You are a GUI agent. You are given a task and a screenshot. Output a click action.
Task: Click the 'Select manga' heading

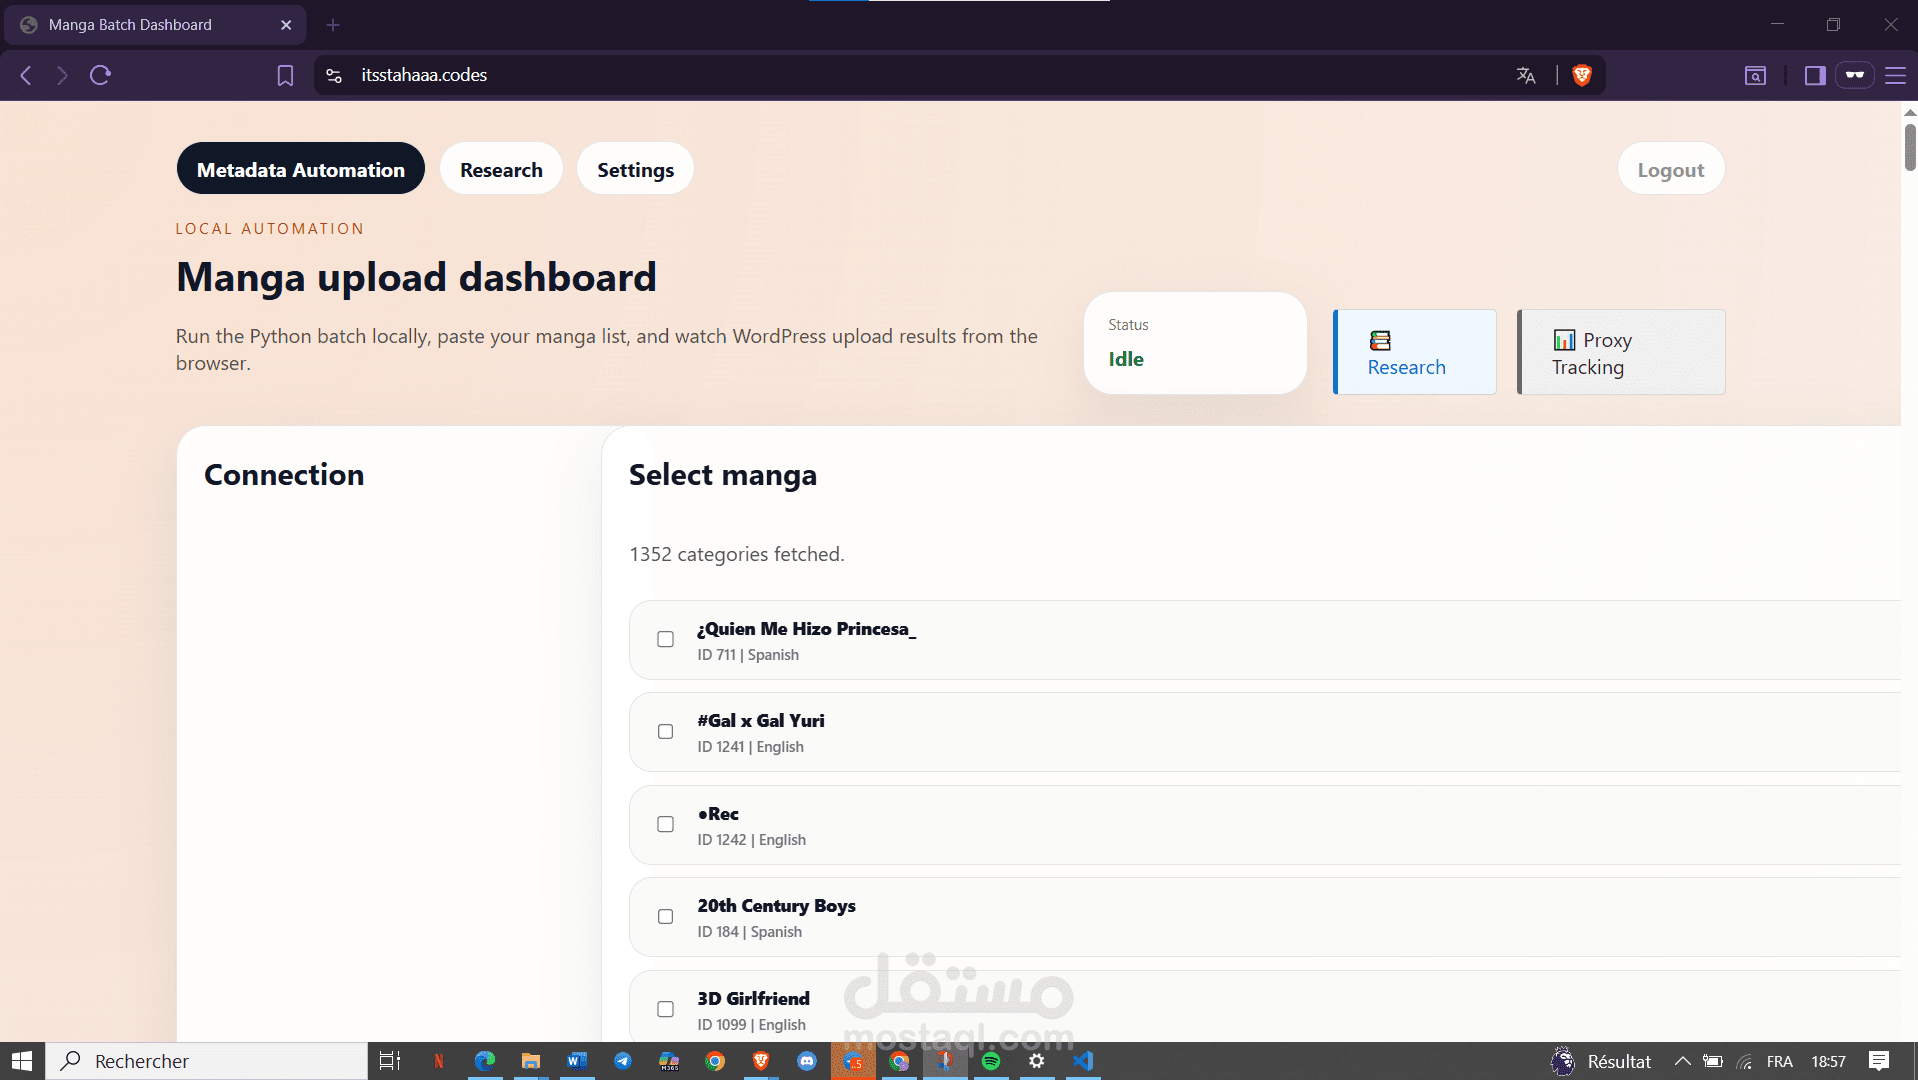[723, 475]
